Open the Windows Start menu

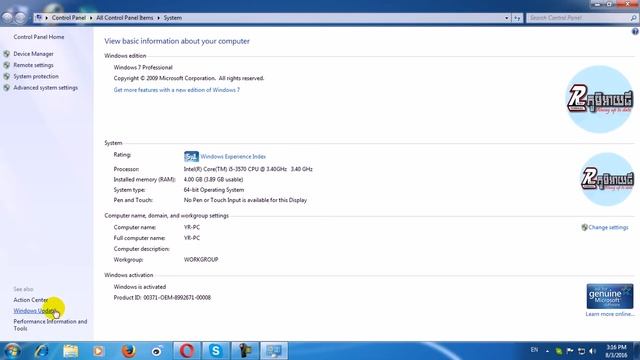click(12, 351)
